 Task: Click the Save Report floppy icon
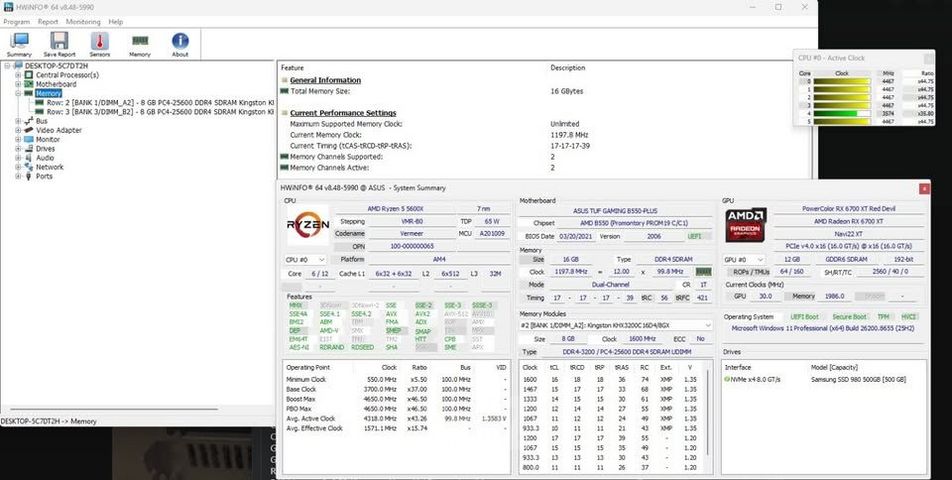click(59, 41)
